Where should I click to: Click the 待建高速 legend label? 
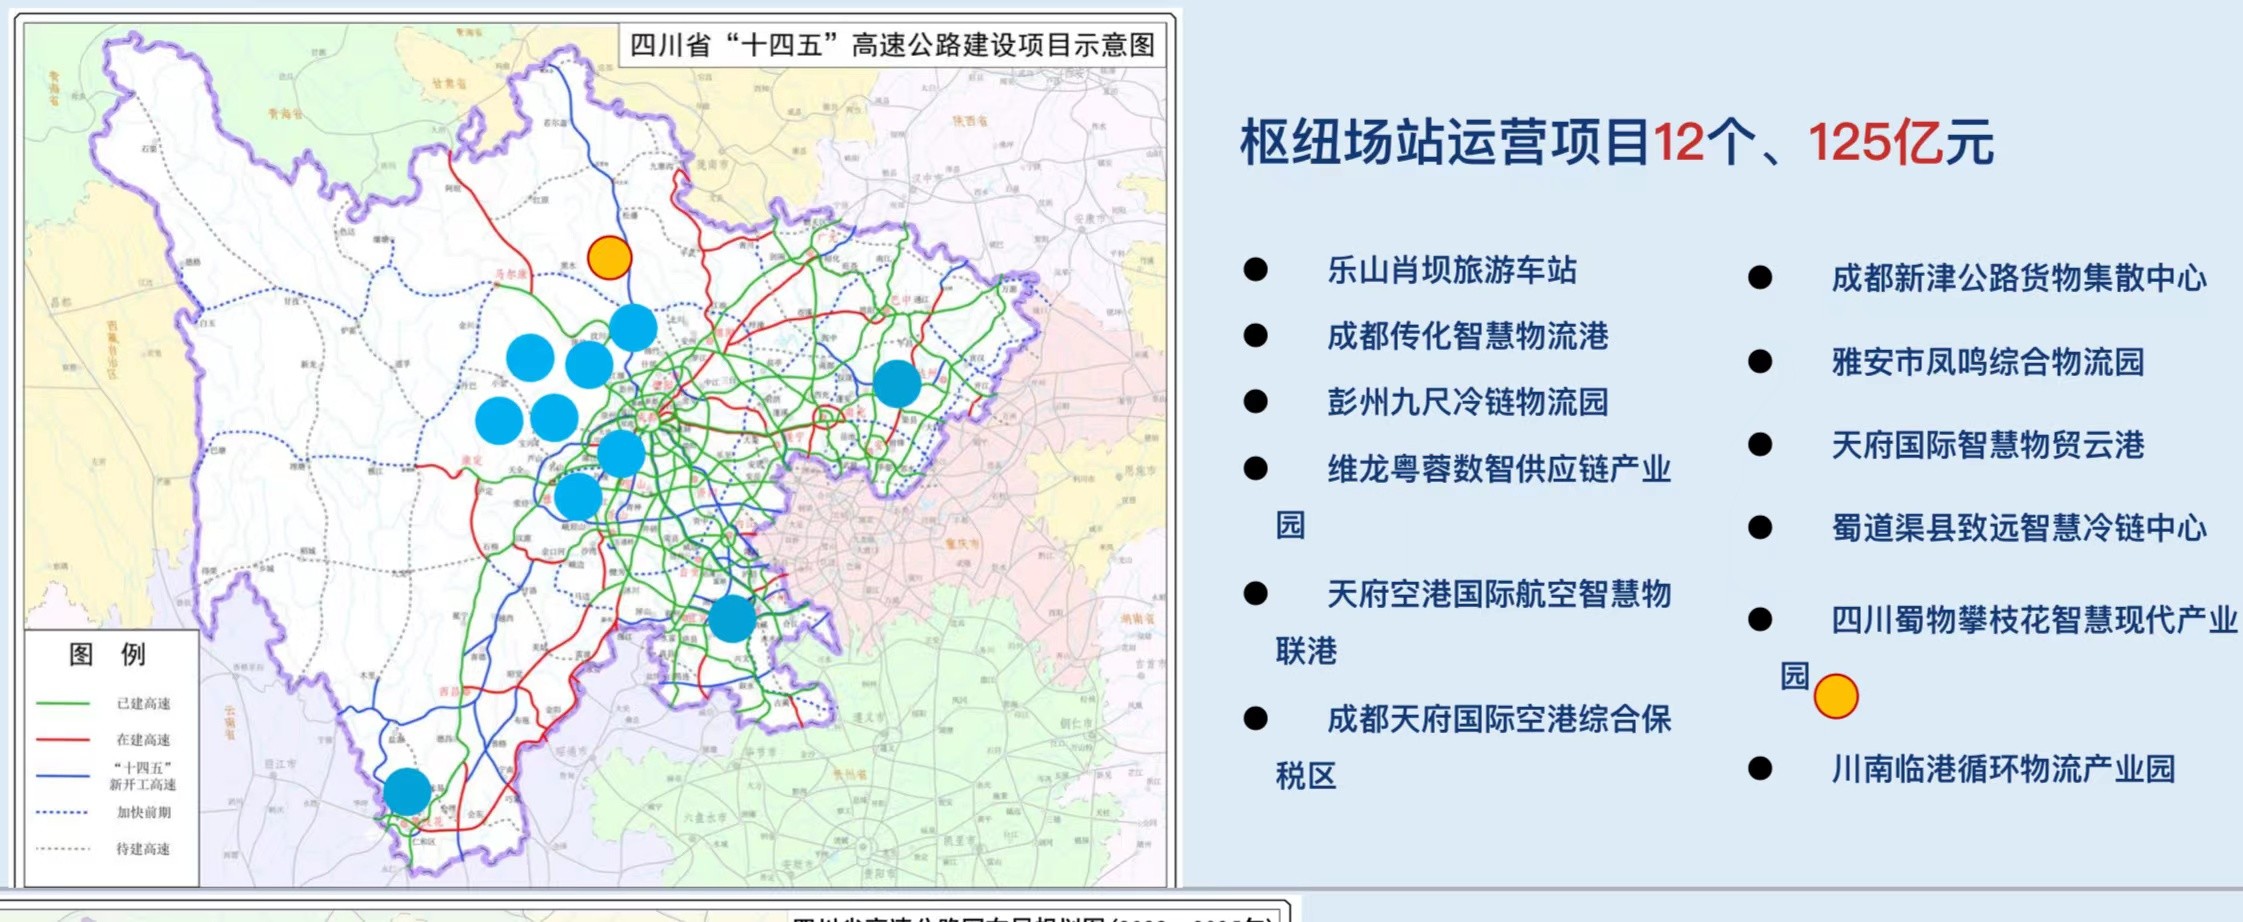[143, 849]
